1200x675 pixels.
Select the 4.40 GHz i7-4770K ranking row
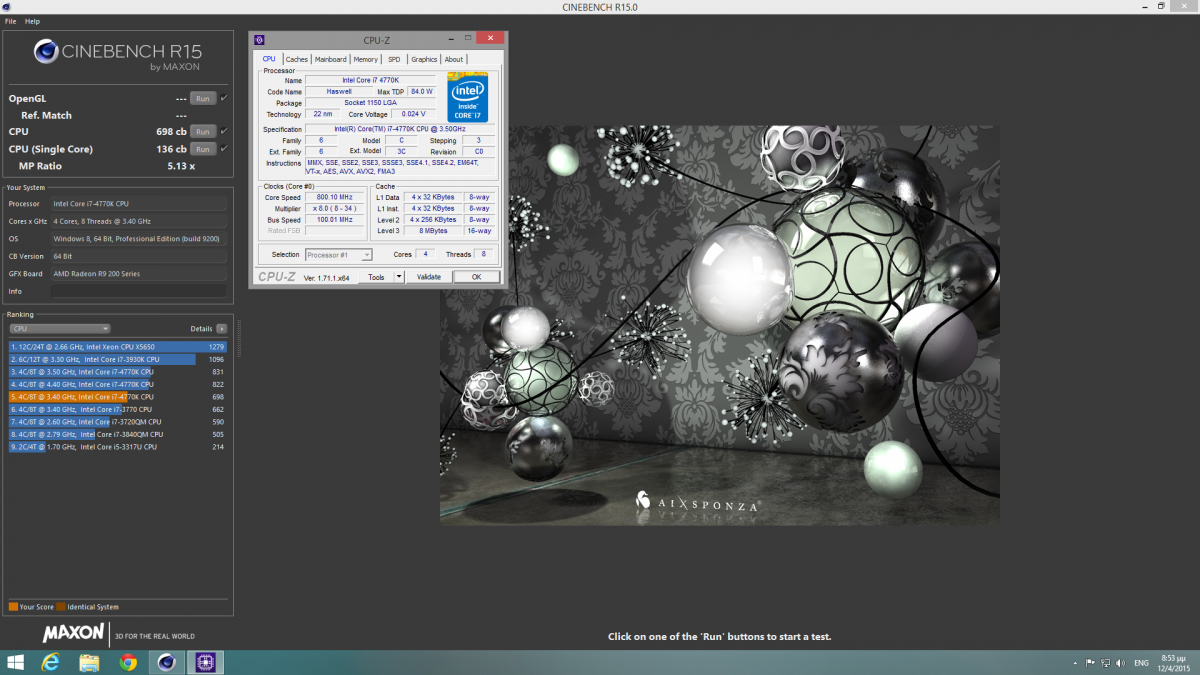(118, 384)
